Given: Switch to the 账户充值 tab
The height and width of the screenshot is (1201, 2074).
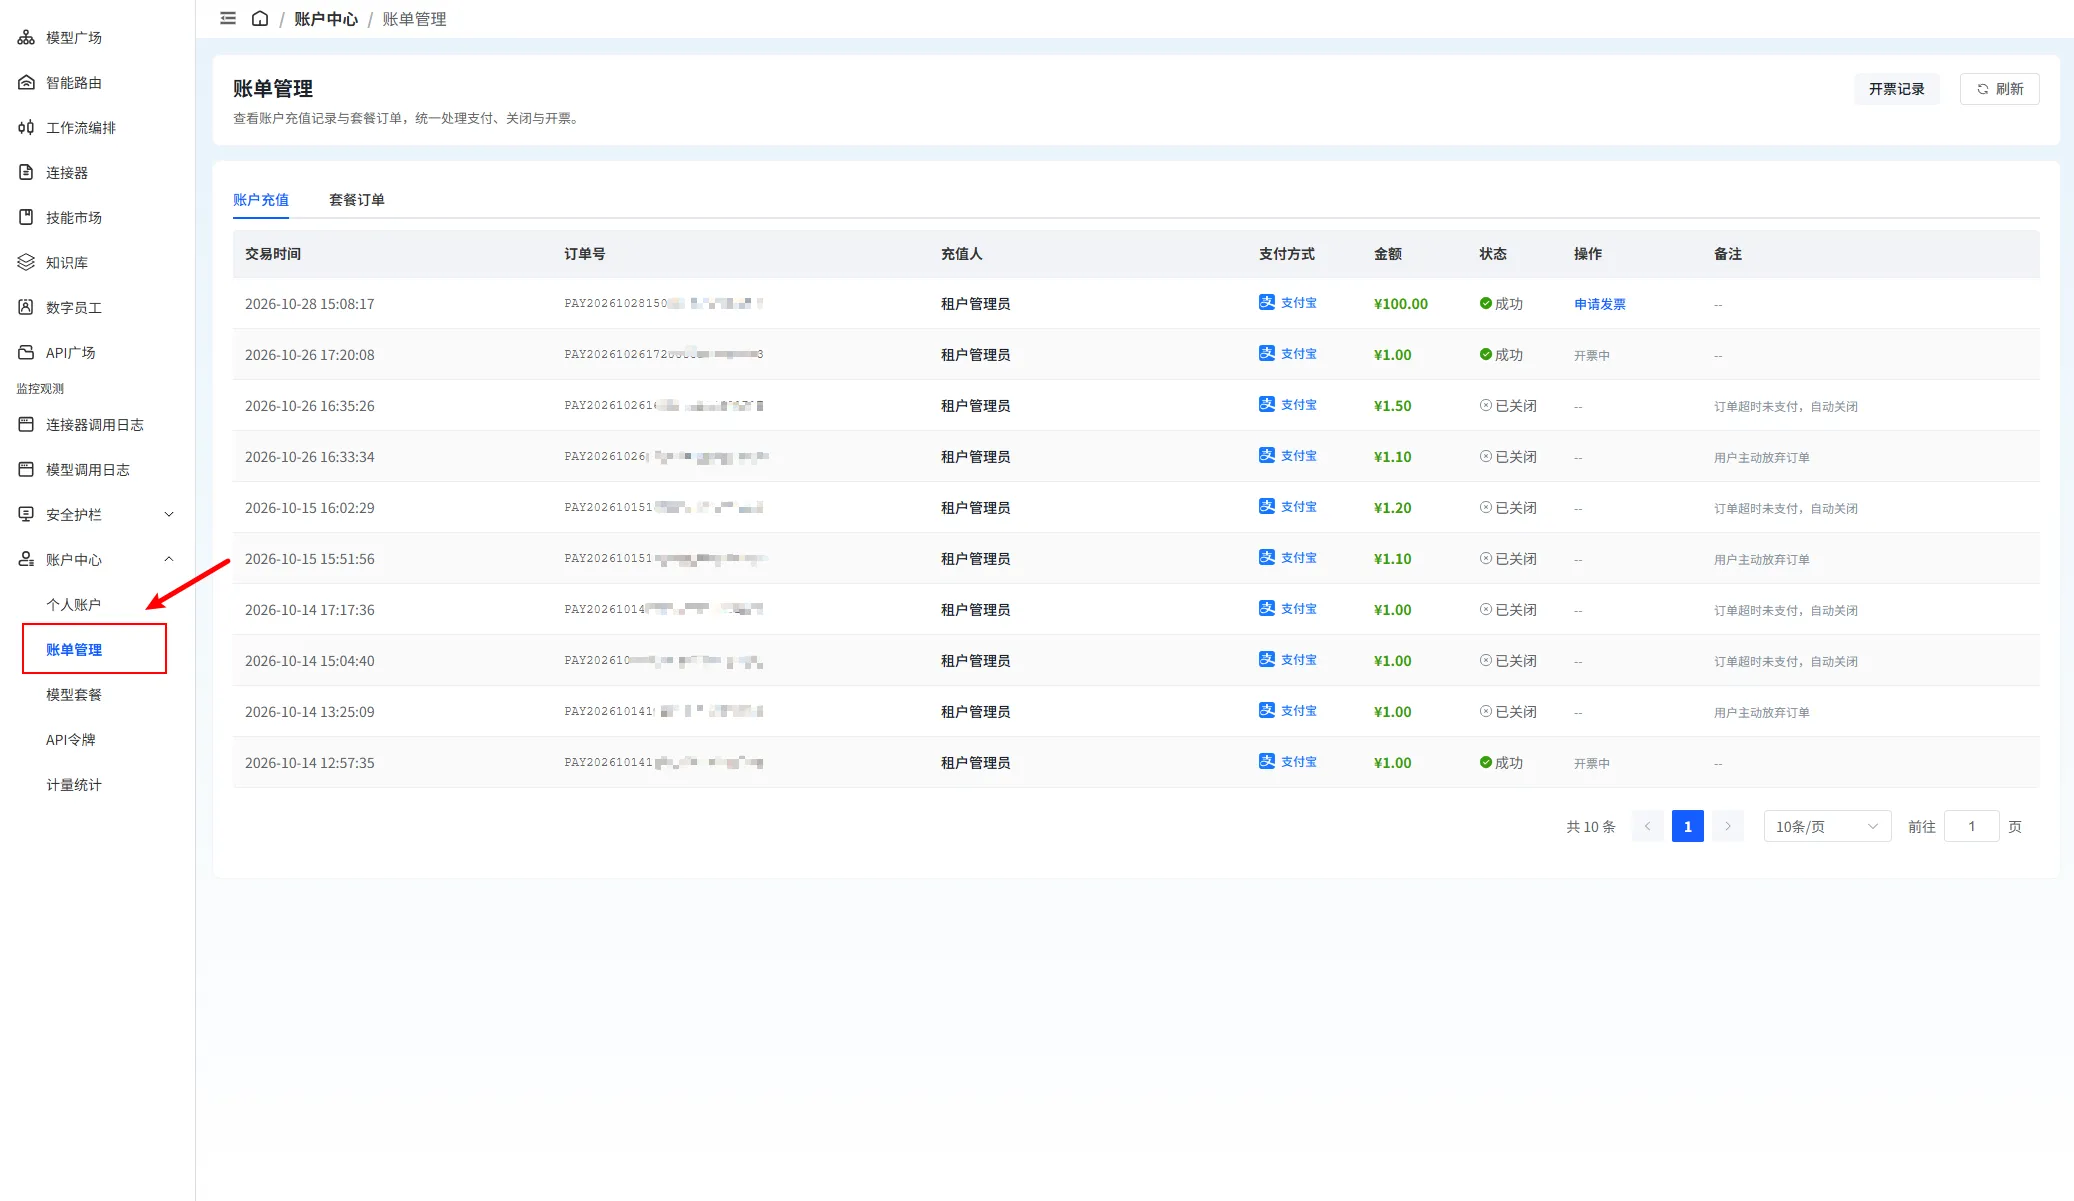Looking at the screenshot, I should [x=261, y=200].
